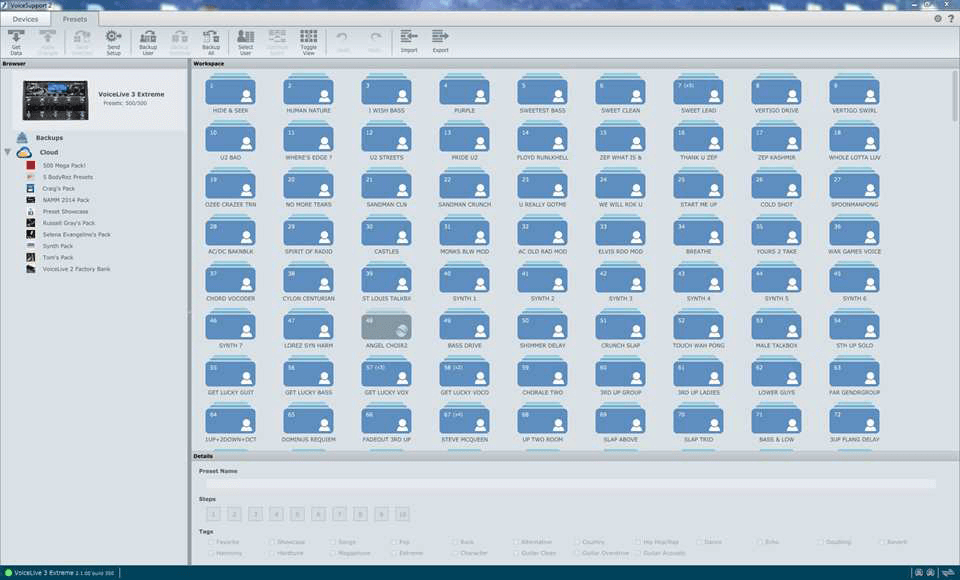Image resolution: width=960 pixels, height=580 pixels.
Task: Switch to the Presets tab
Action: coord(75,19)
